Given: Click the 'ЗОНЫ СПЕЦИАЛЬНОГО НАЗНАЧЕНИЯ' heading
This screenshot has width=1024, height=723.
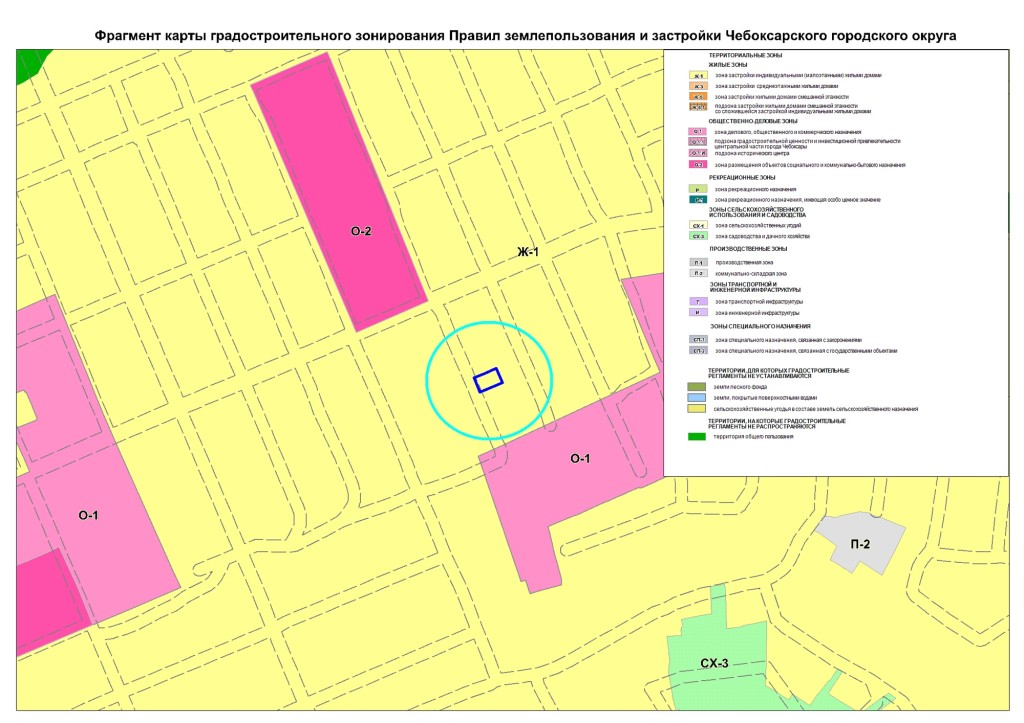Looking at the screenshot, I should tap(760, 327).
